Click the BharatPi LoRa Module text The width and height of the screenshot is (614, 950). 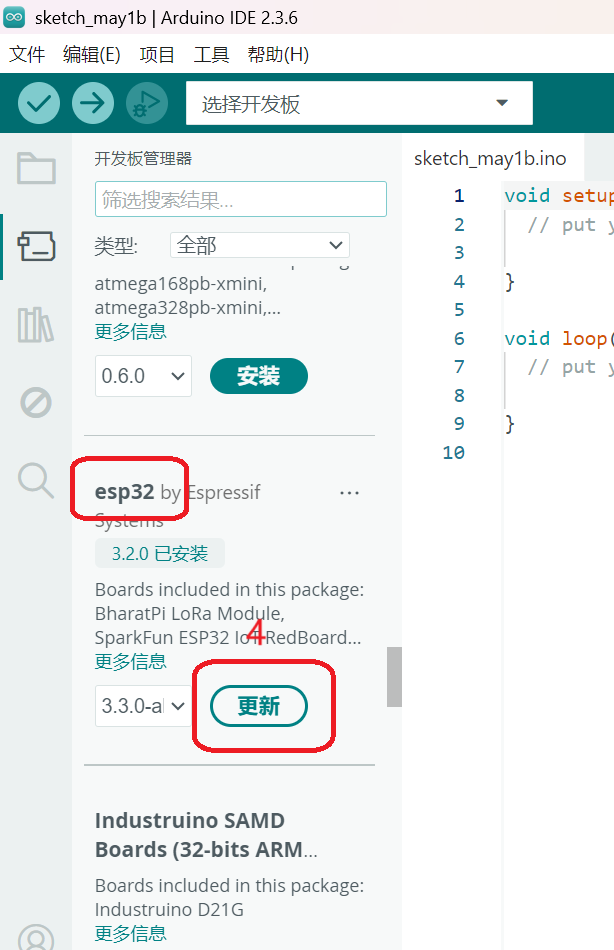pyautogui.click(x=190, y=613)
